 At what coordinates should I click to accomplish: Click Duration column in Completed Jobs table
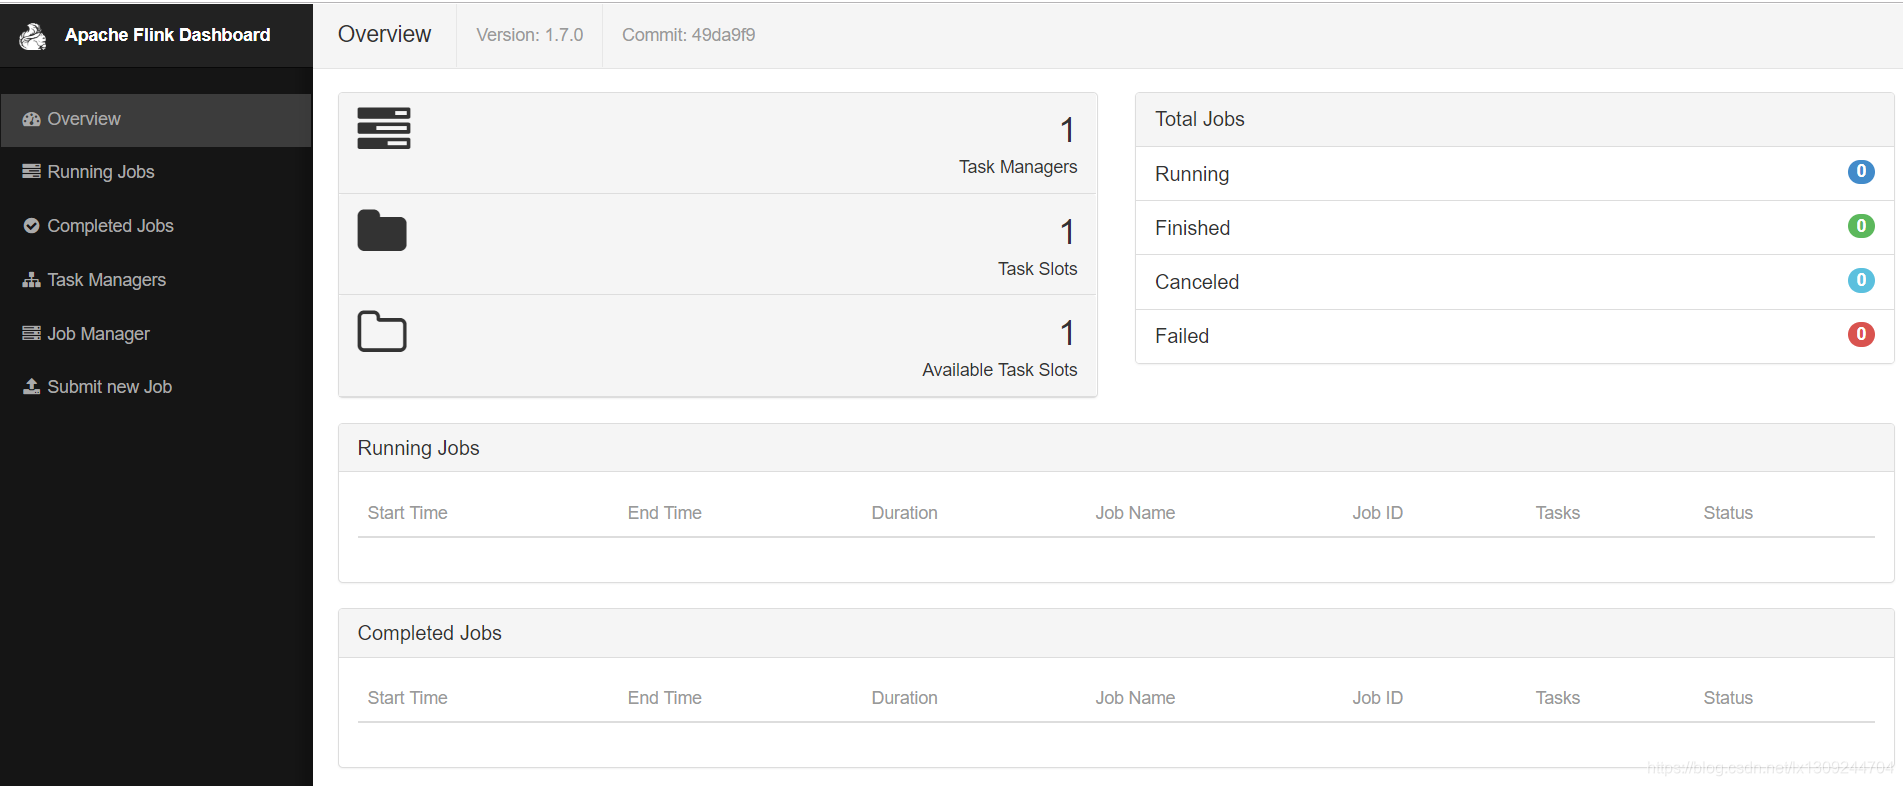[x=904, y=698]
